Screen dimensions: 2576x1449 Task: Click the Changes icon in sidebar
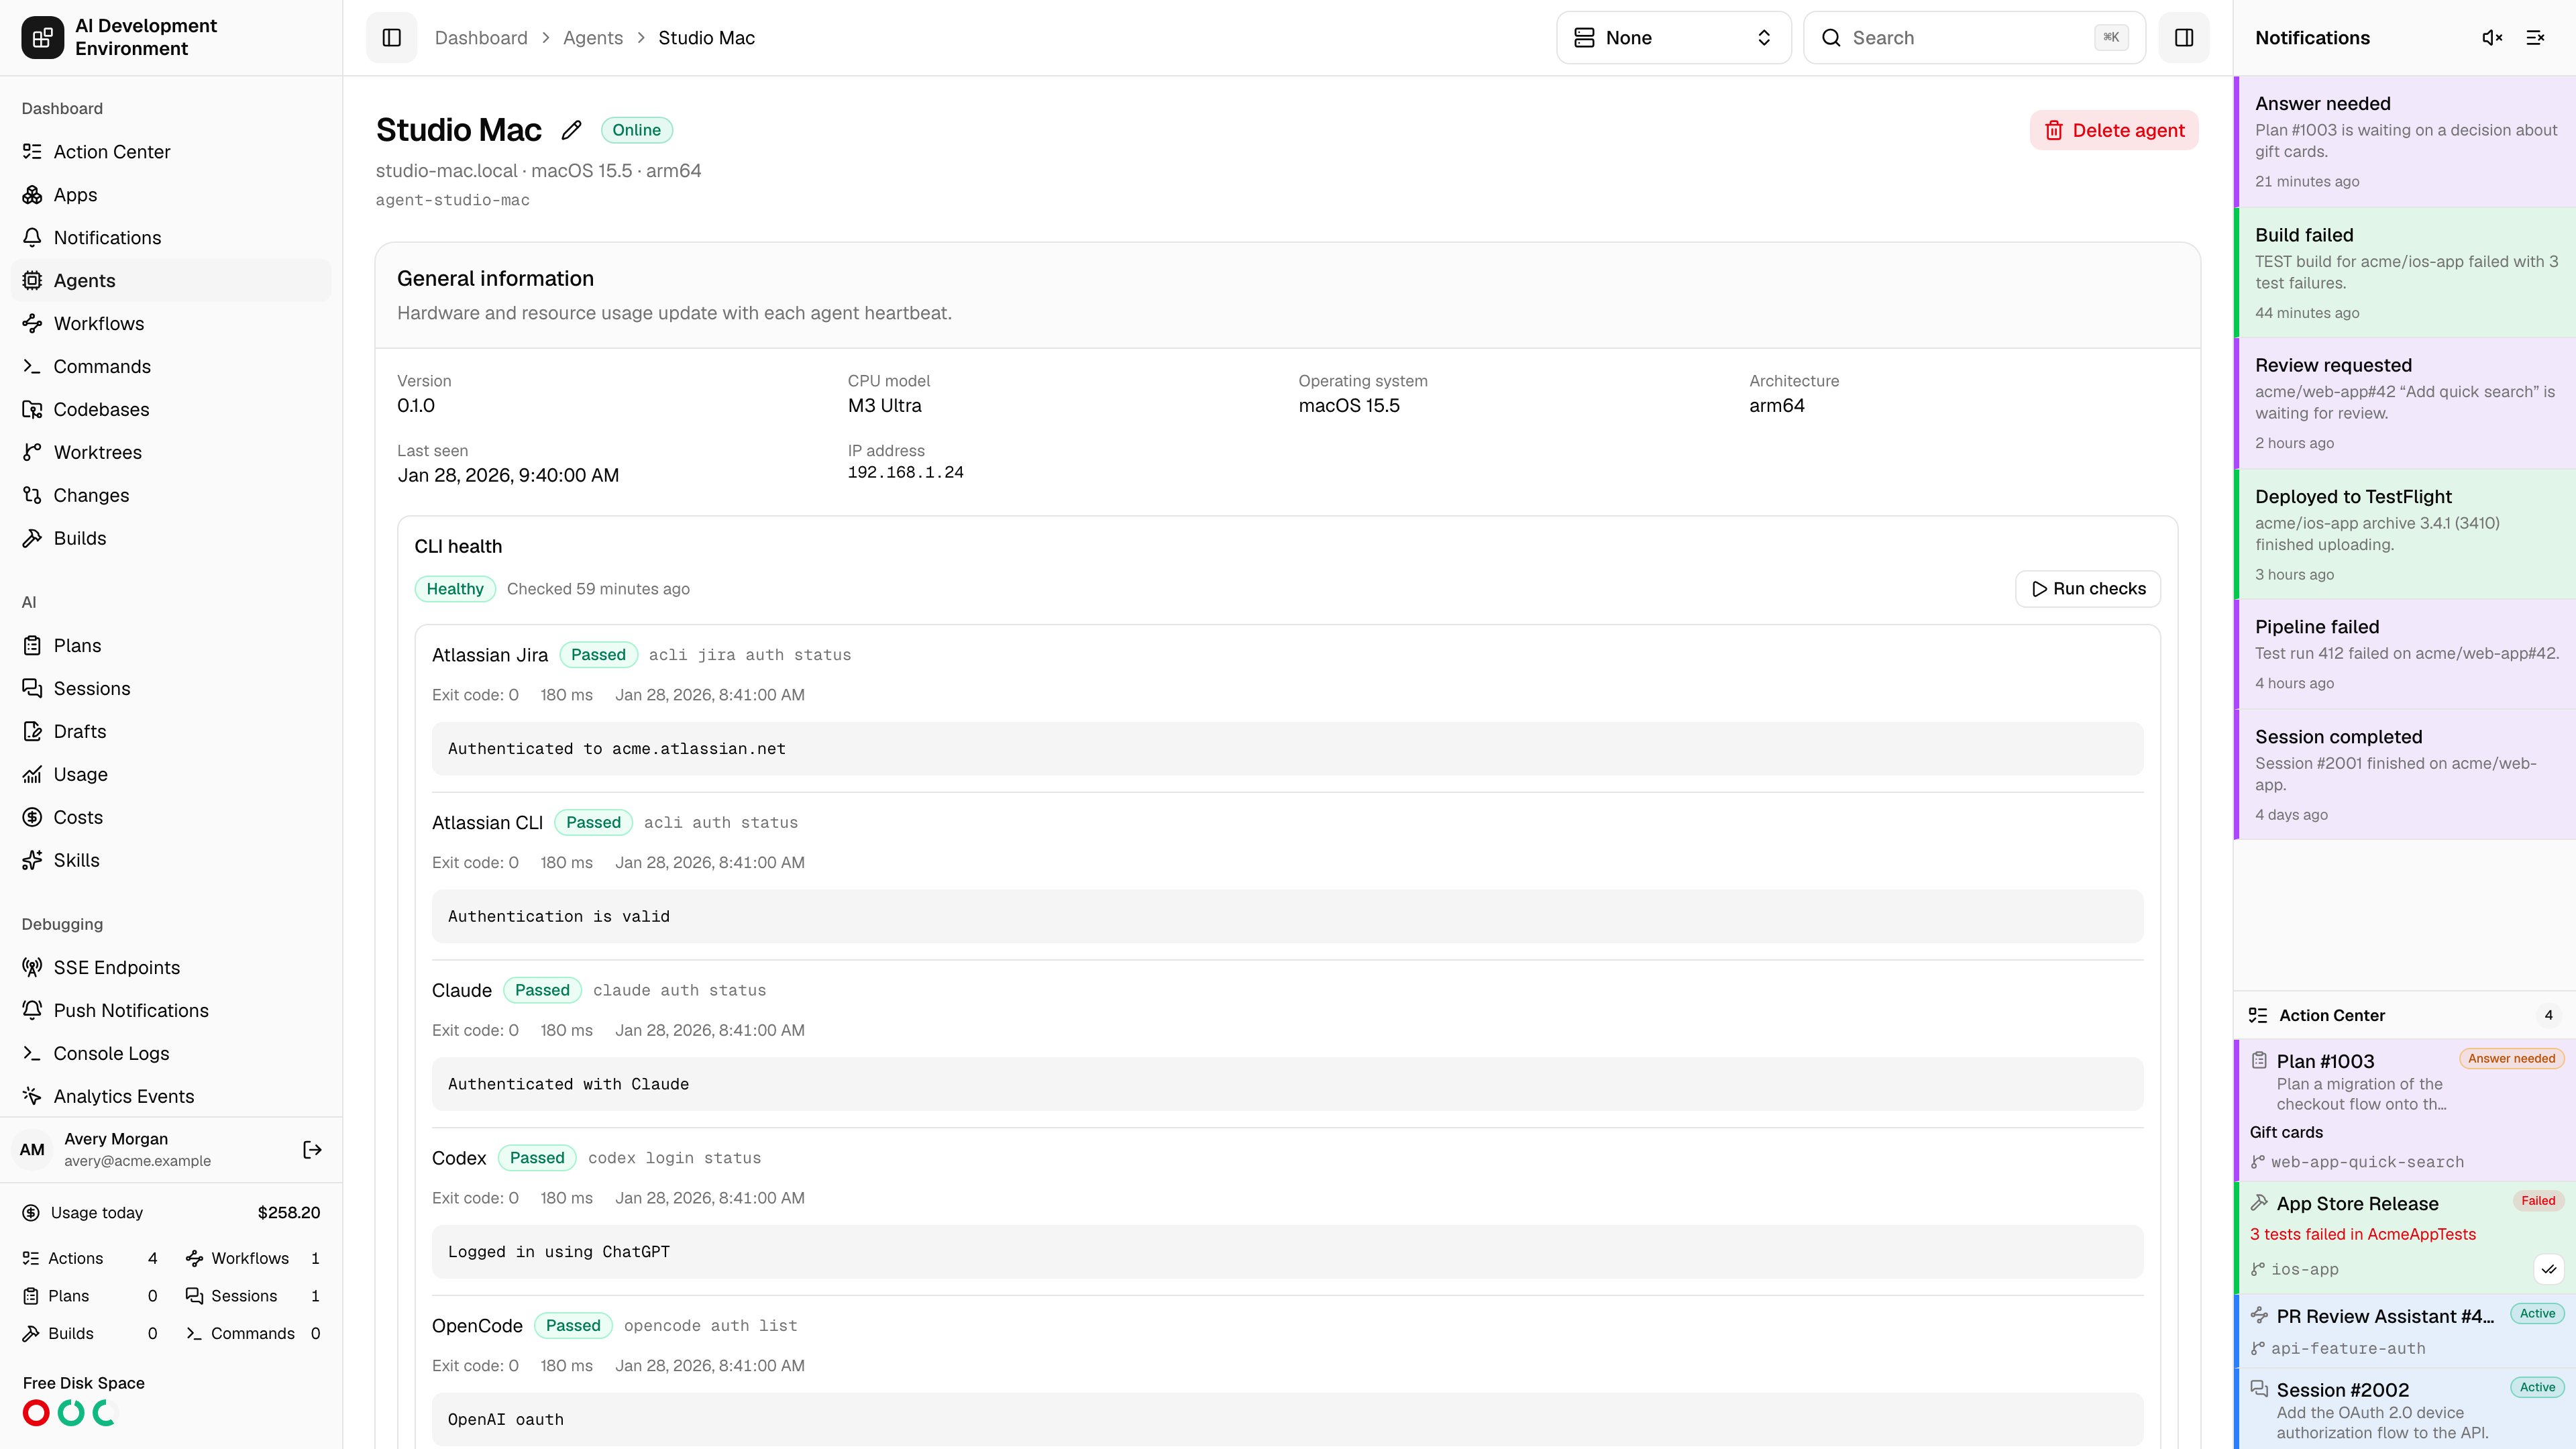tap(32, 496)
